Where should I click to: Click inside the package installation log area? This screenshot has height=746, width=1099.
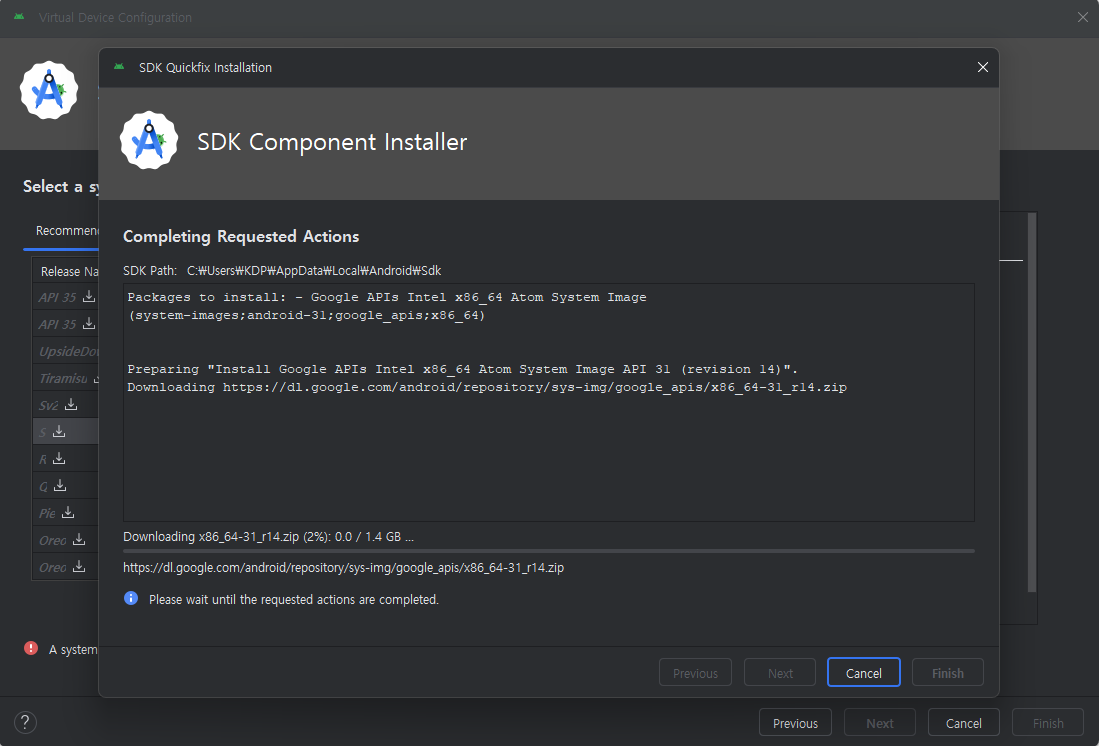tap(549, 402)
